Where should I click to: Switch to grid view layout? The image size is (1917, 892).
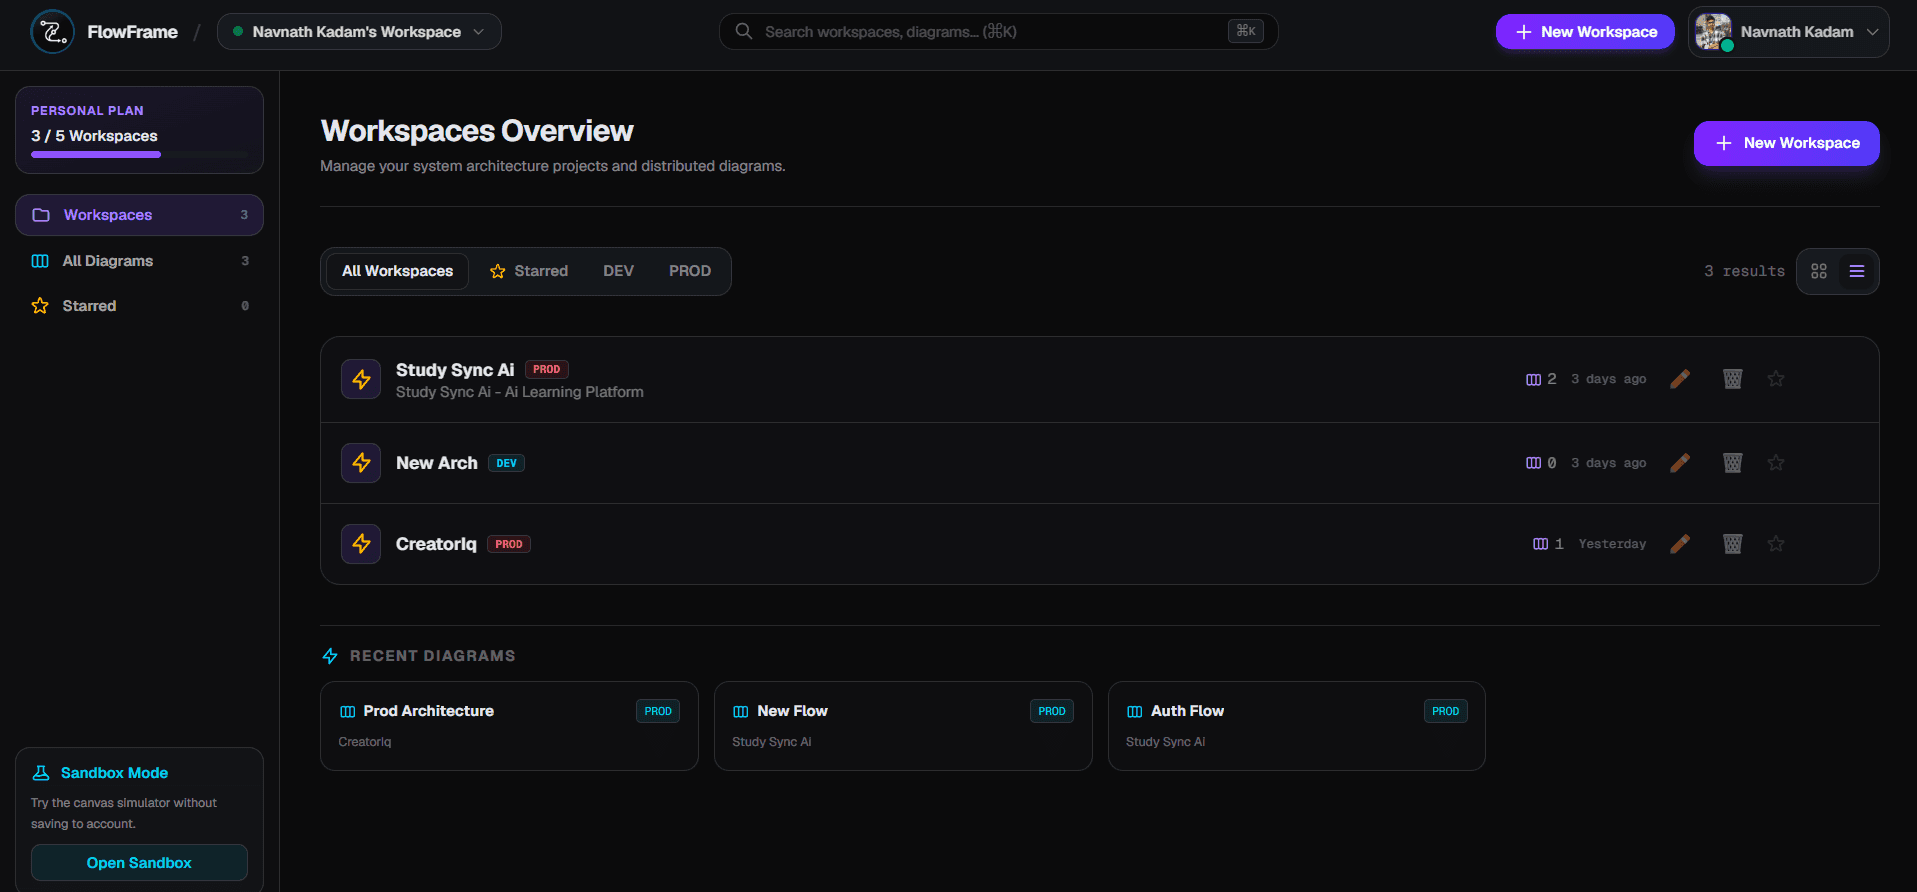click(x=1819, y=271)
